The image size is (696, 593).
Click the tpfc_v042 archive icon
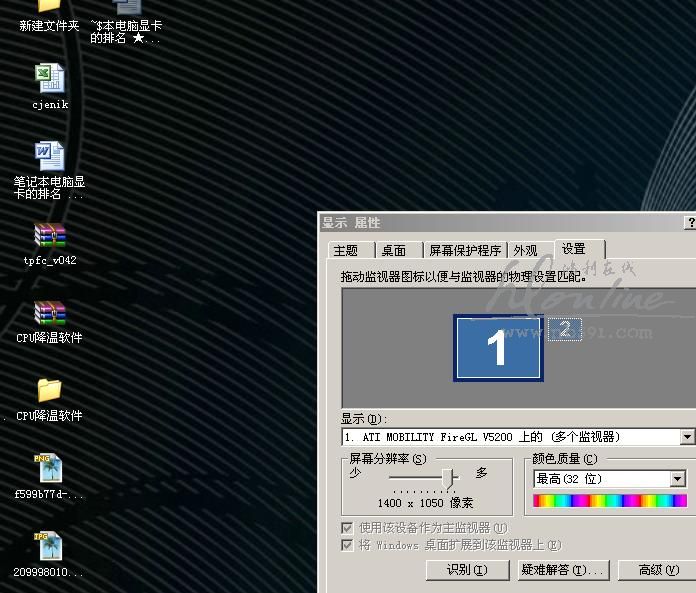click(49, 236)
